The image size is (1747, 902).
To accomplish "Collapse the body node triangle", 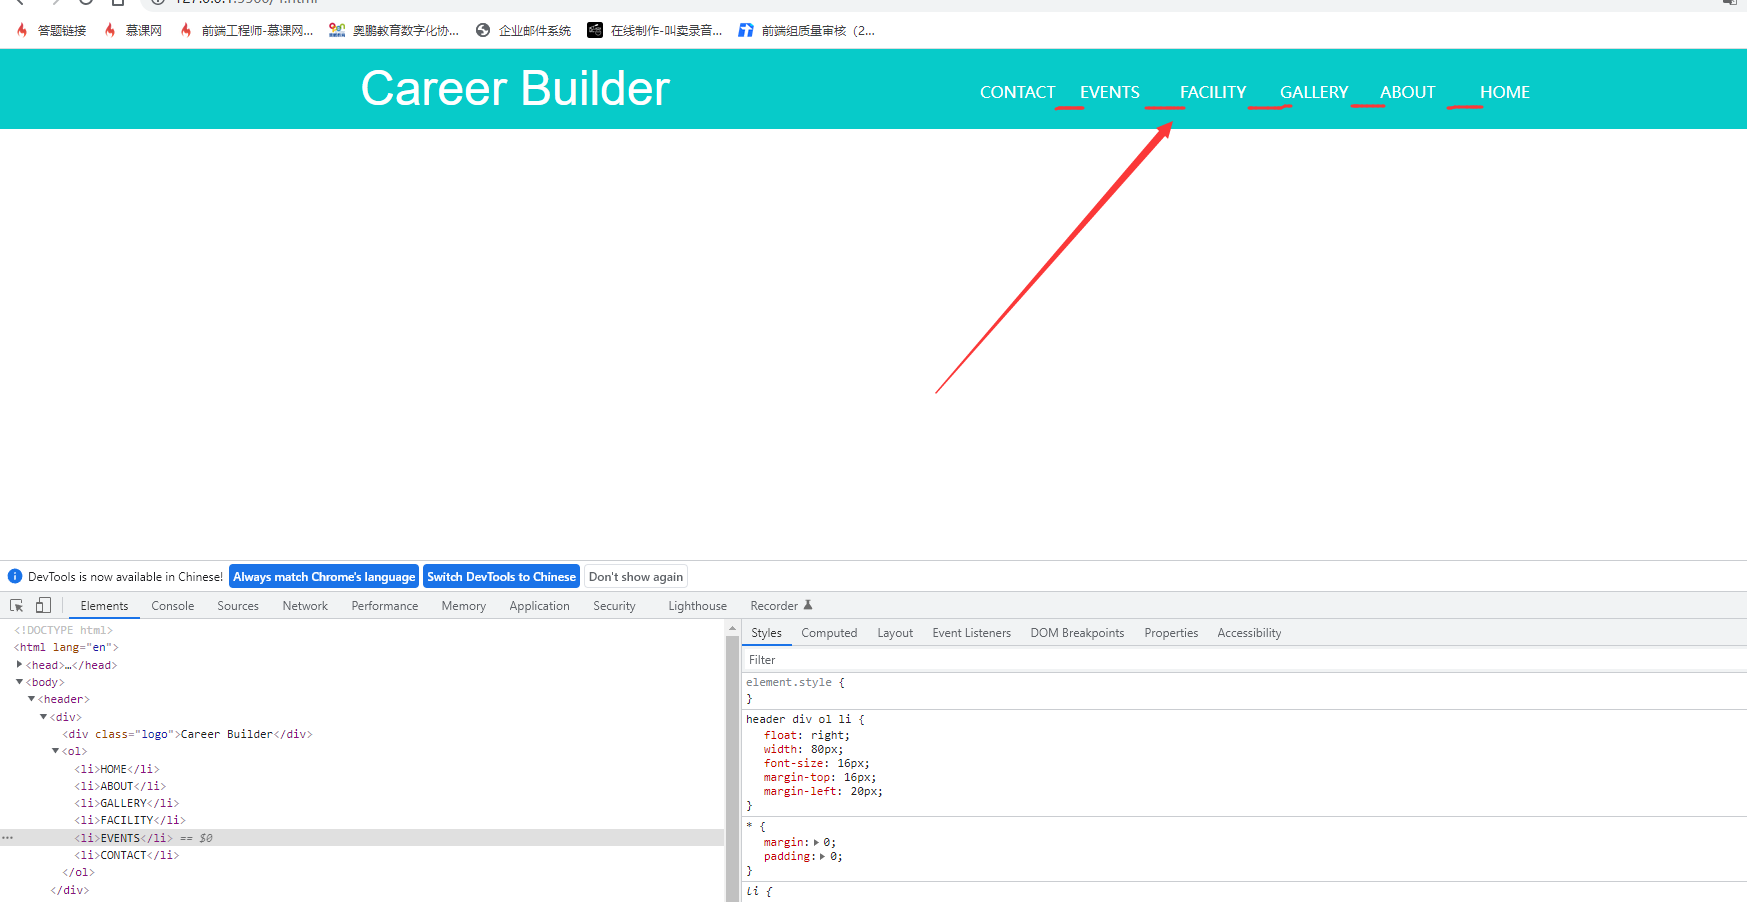I will coord(19,682).
